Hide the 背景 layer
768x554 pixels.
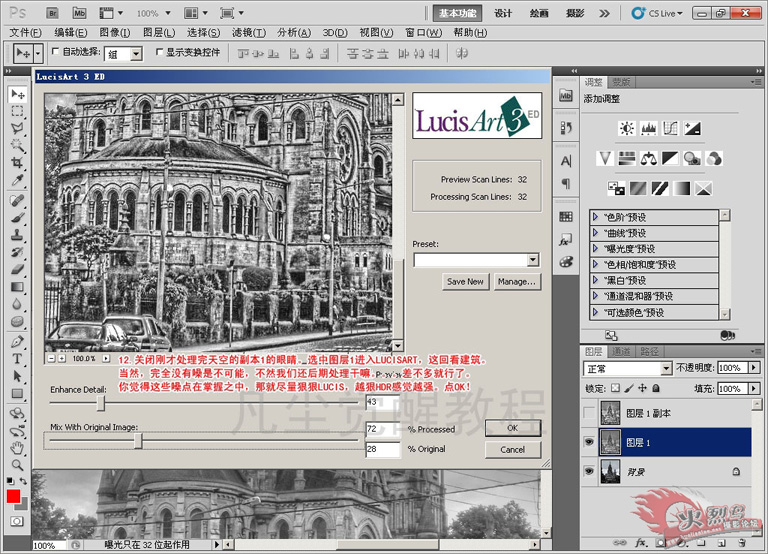point(589,472)
